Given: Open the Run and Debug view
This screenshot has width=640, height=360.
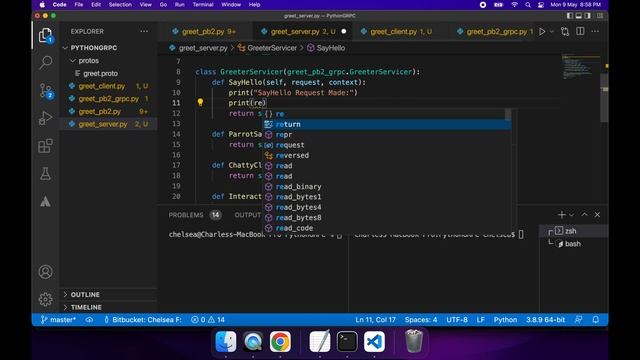Looking at the screenshot, I should tap(45, 118).
